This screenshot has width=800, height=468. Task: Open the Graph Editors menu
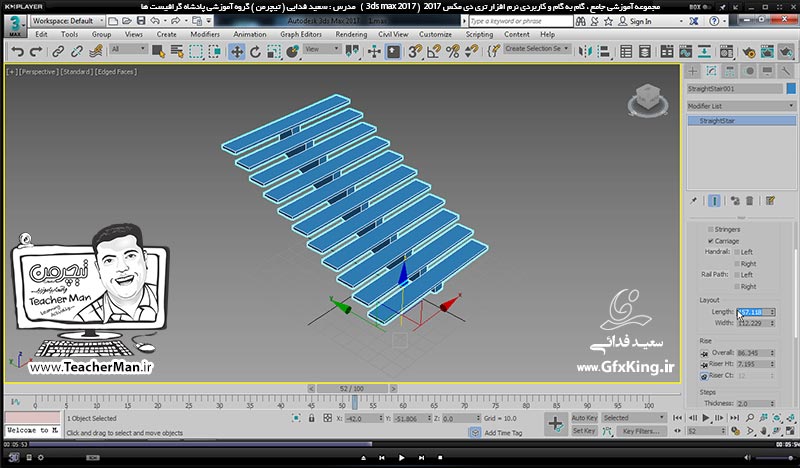tap(301, 34)
